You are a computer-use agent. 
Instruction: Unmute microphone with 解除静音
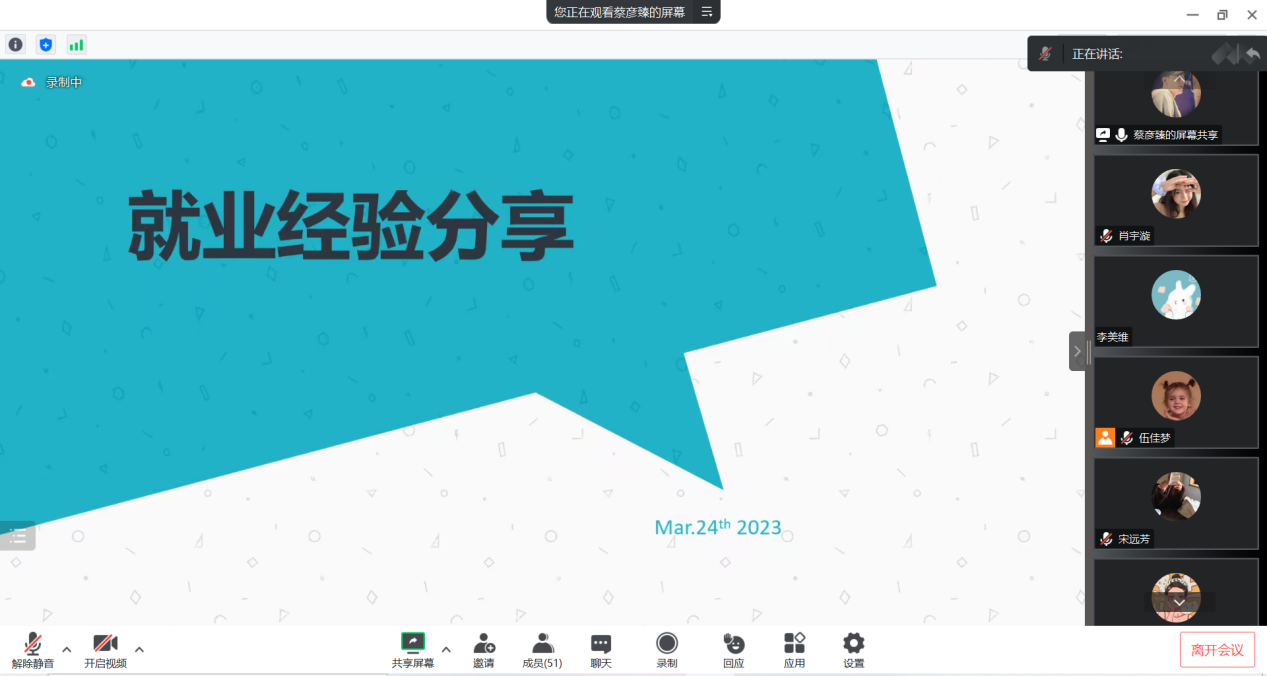[33, 649]
